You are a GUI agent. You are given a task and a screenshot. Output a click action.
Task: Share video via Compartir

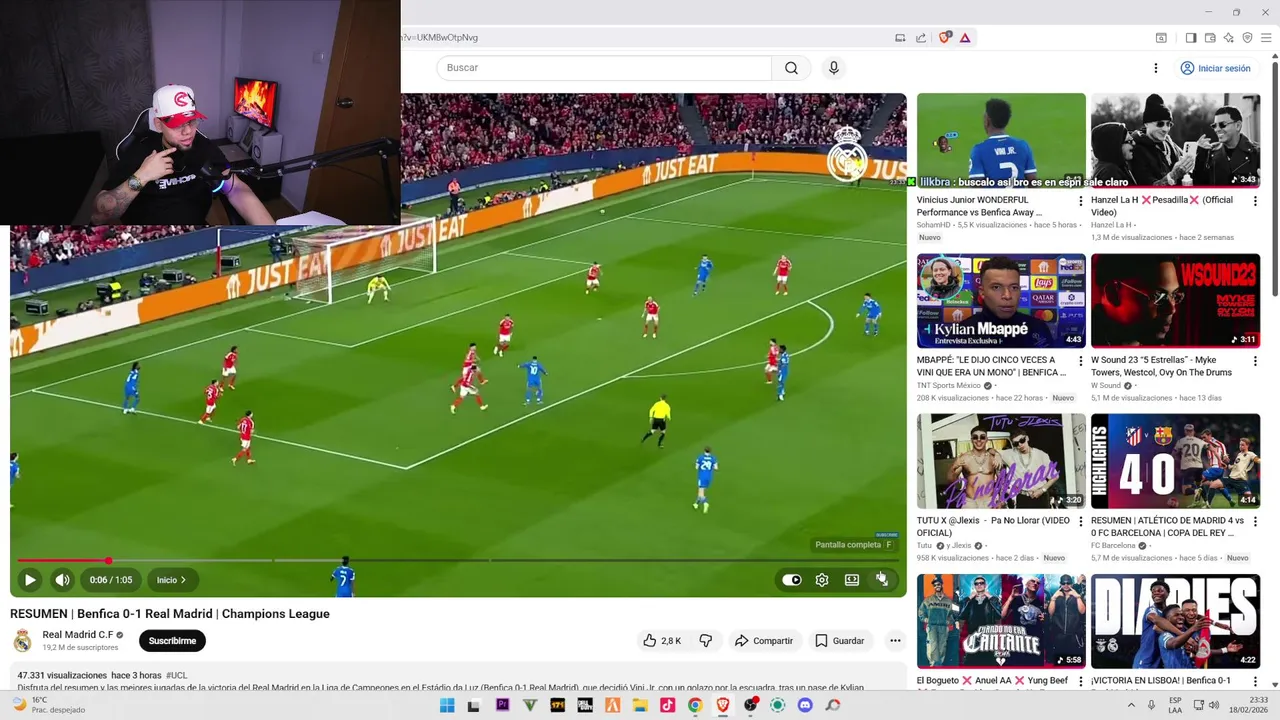763,641
